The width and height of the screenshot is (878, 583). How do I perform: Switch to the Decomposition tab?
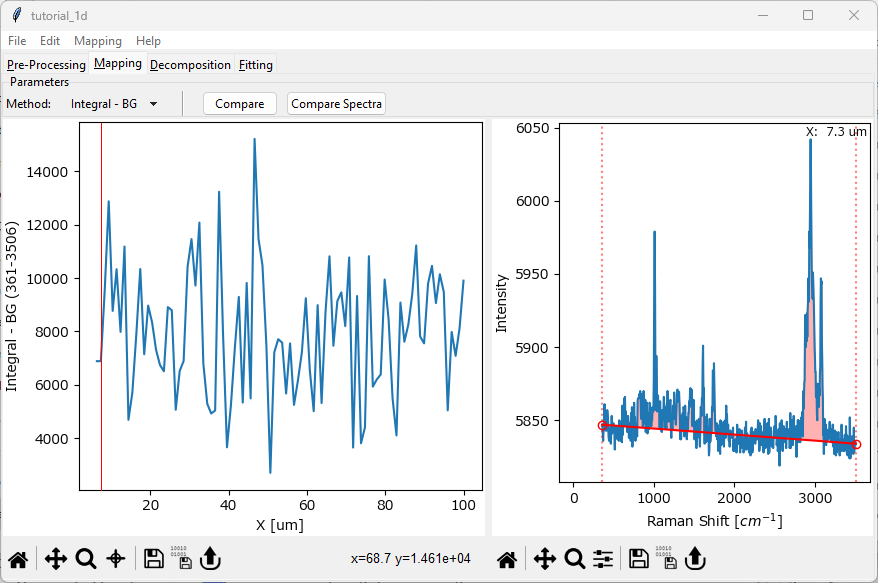coord(190,65)
